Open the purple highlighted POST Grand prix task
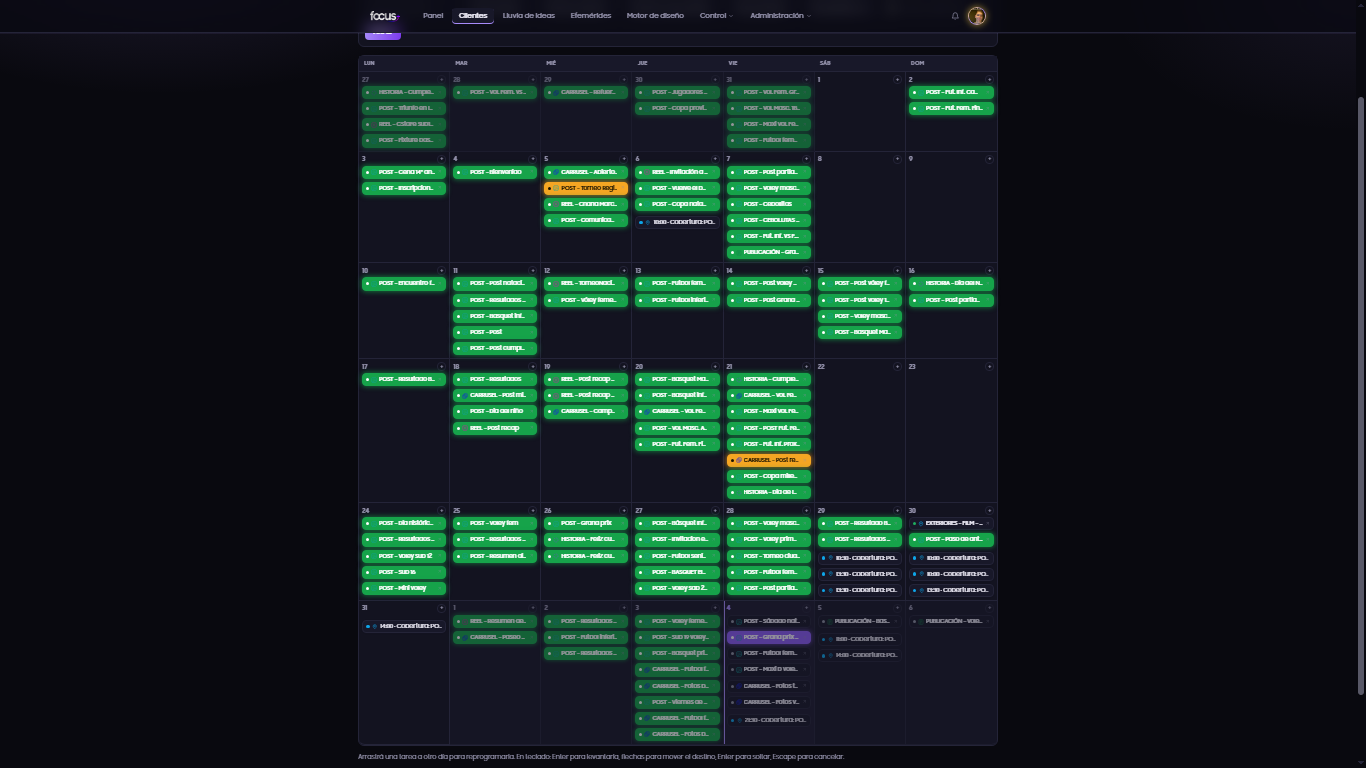1366x768 pixels. (x=769, y=637)
